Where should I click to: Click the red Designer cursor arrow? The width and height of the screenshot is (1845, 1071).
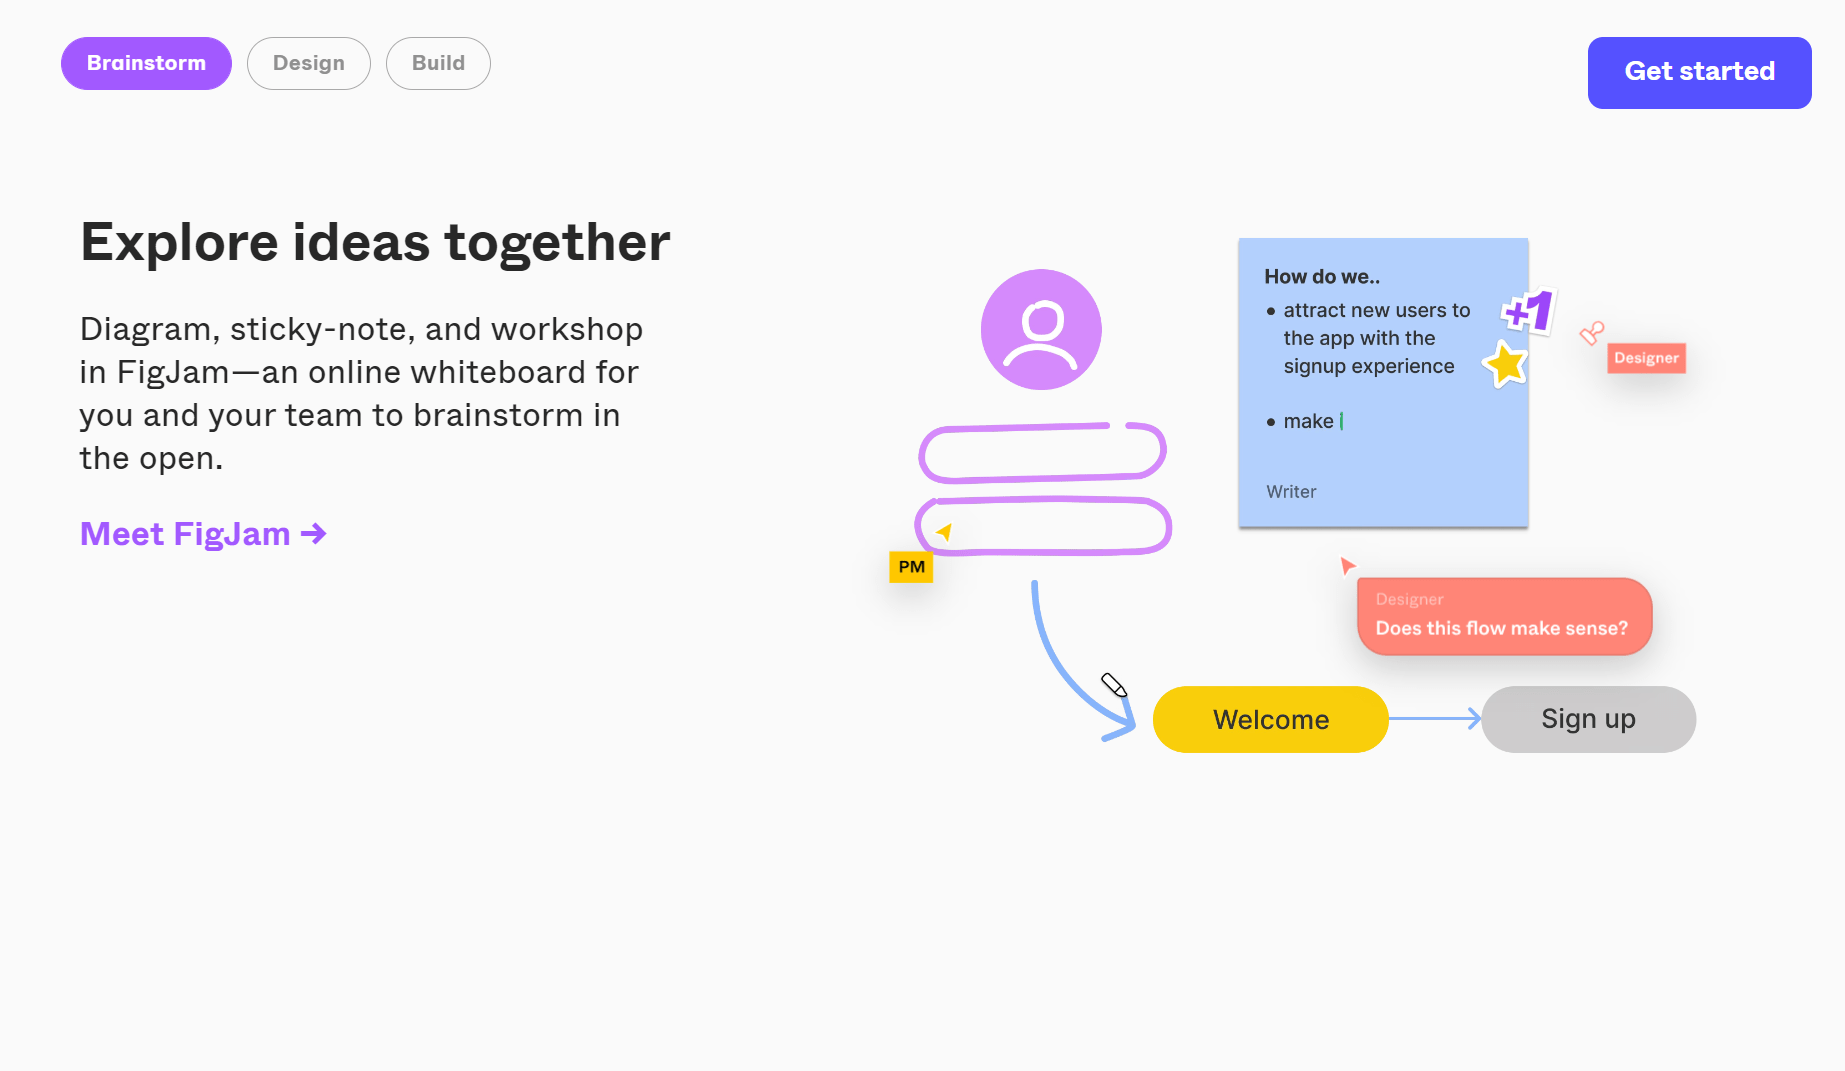1347,566
